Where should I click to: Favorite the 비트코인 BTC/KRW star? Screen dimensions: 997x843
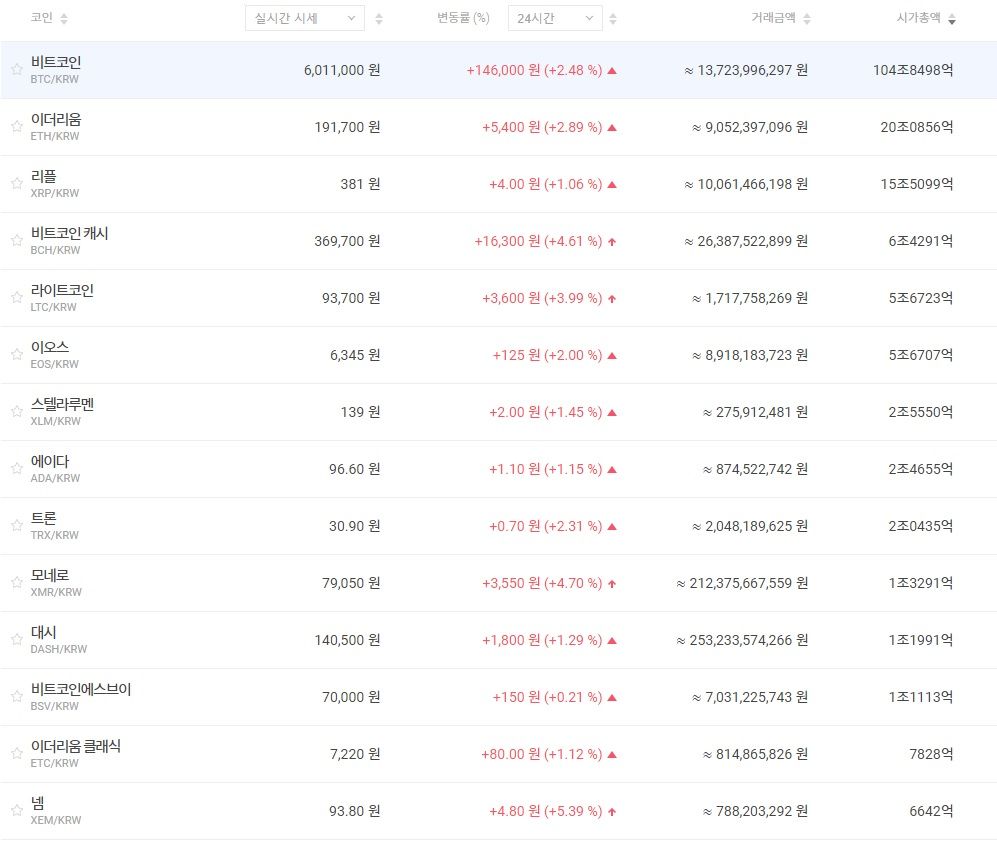pyautogui.click(x=17, y=69)
